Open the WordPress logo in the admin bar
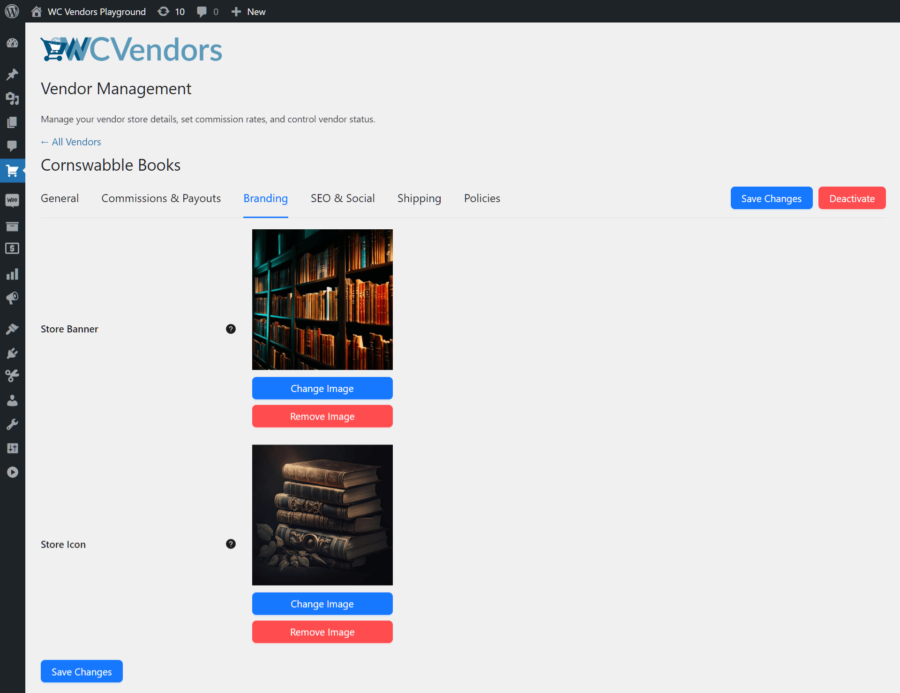 point(11,11)
